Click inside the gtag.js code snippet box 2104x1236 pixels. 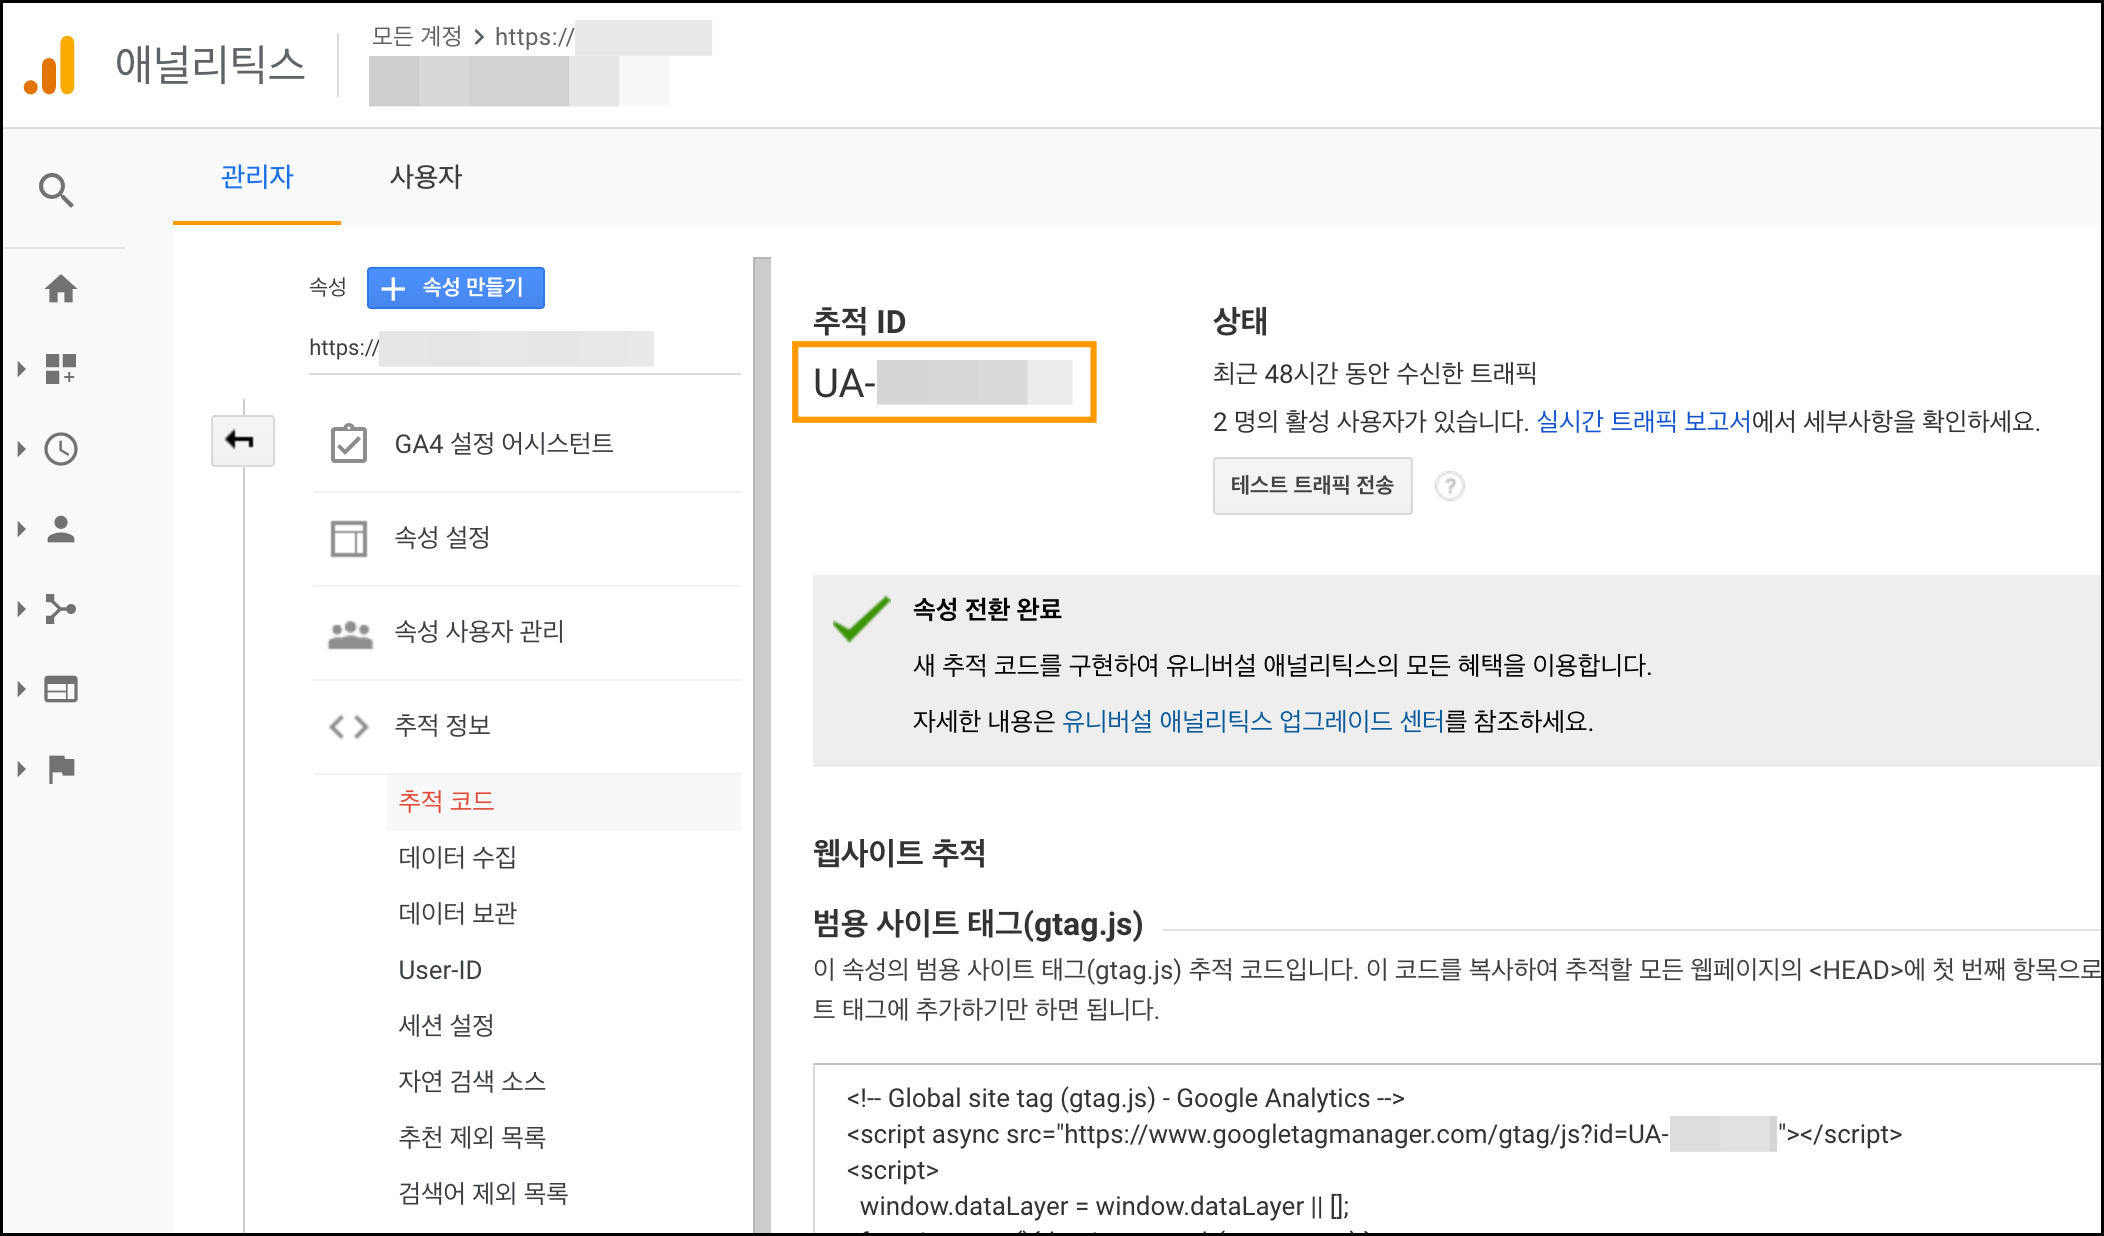1457,1150
